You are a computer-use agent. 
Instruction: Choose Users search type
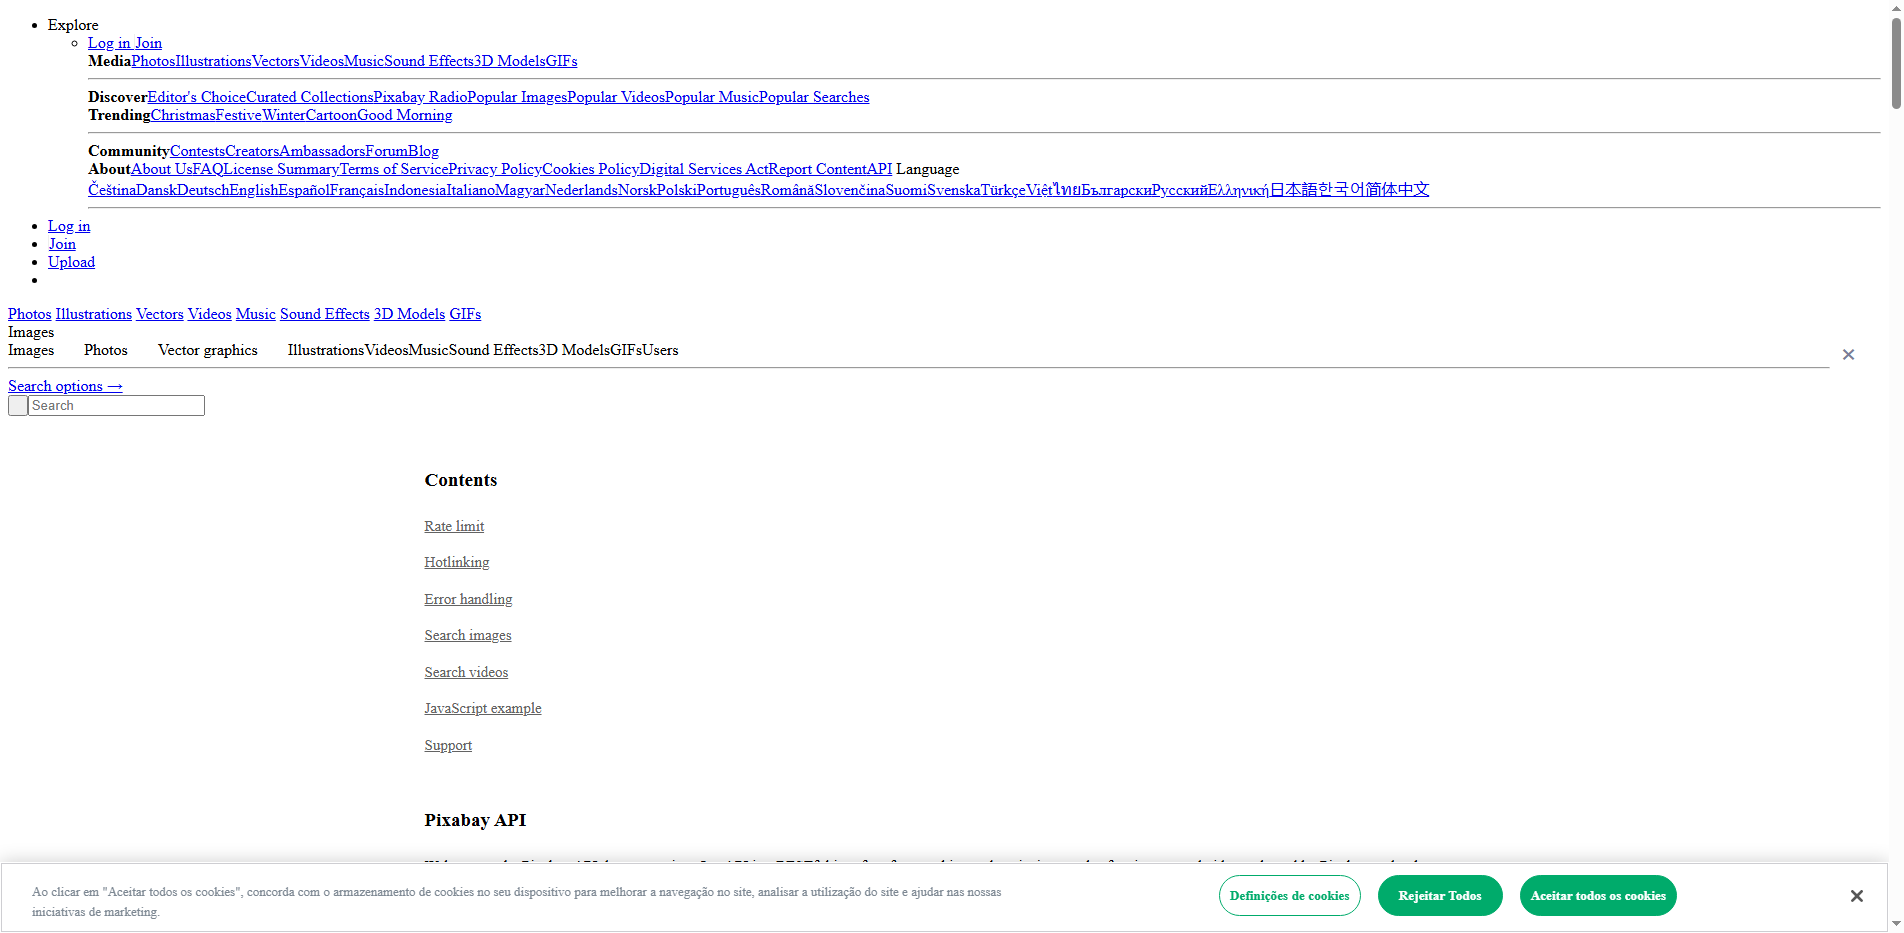(660, 350)
